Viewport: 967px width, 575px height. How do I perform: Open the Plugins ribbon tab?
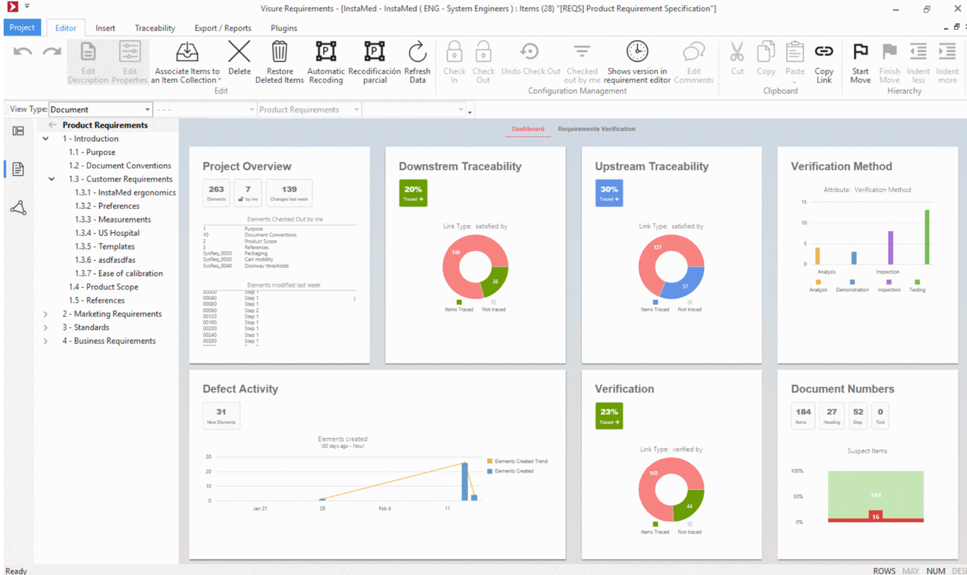click(x=284, y=28)
